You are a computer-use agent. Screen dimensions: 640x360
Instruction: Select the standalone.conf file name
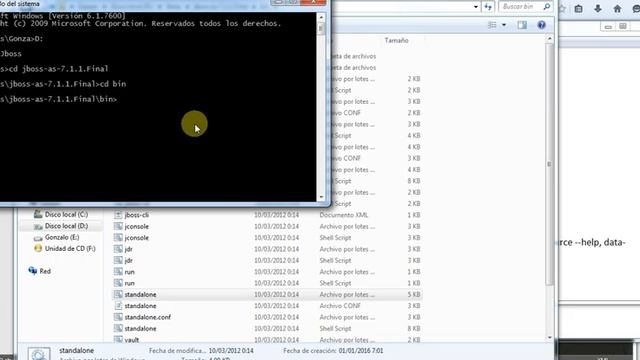pyautogui.click(x=148, y=317)
